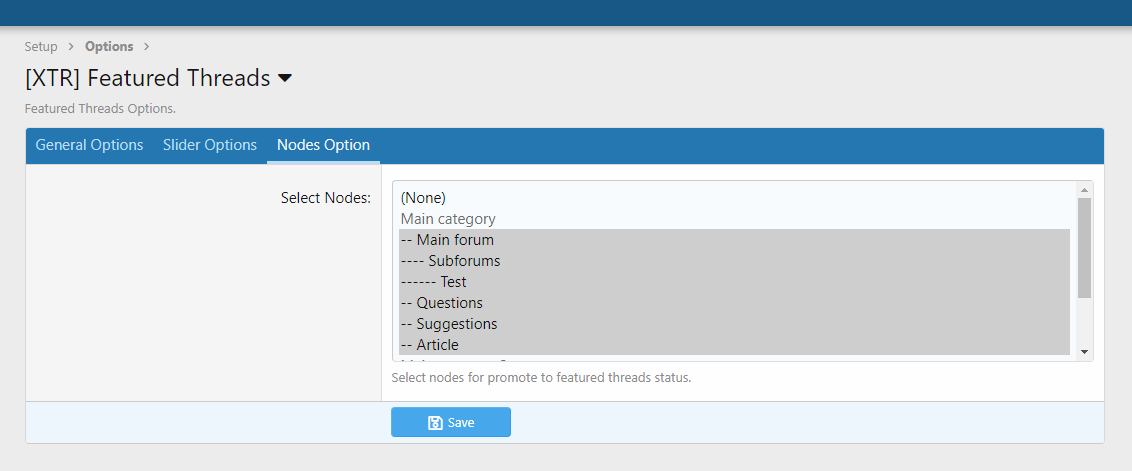Click the nodes list scrollbar thumb

point(1084,248)
